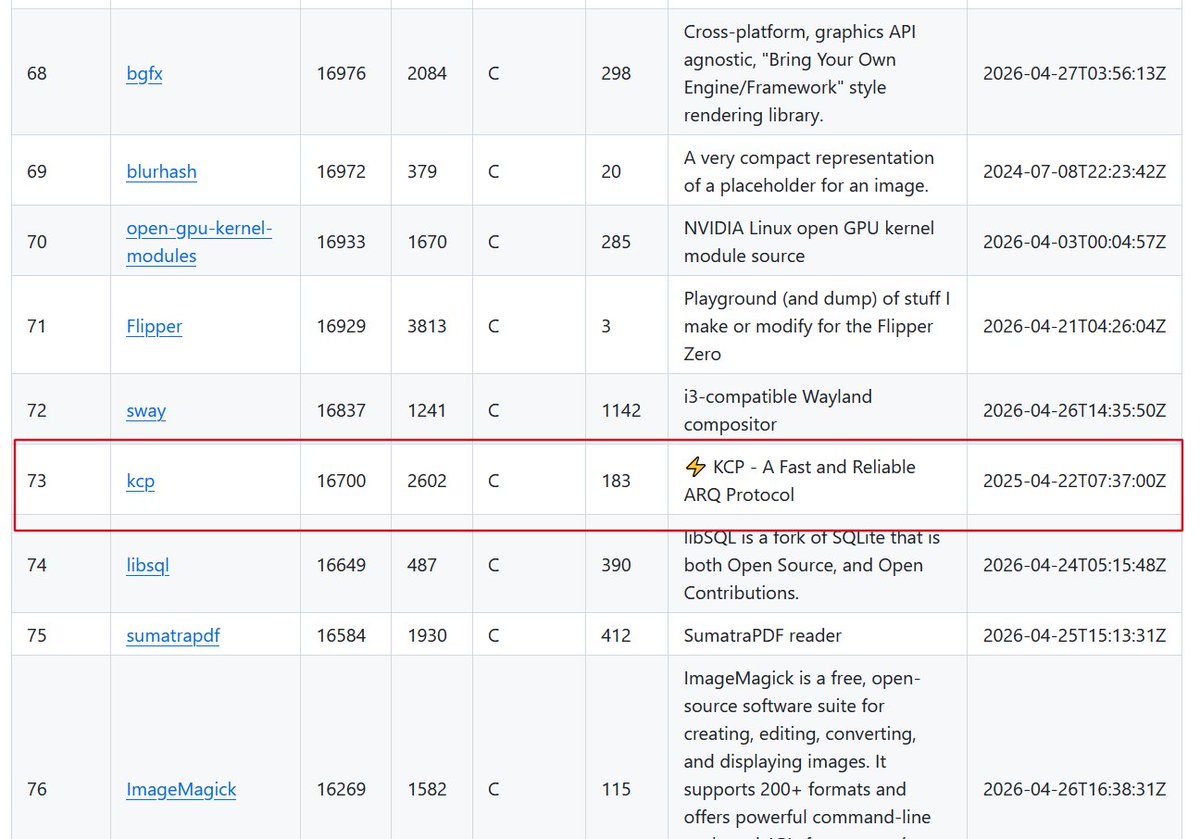This screenshot has height=839, width=1200.
Task: Click timestamp 2026-04-03T00:04:57Z
Action: pyautogui.click(x=1074, y=242)
